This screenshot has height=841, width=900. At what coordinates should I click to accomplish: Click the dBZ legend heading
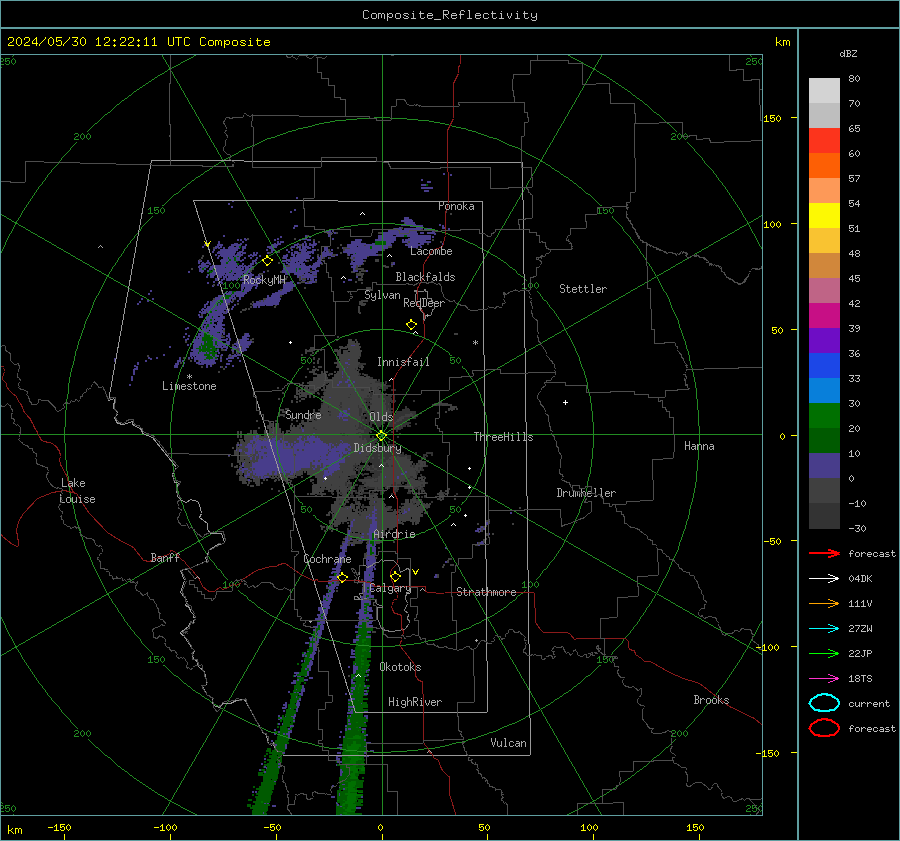point(848,53)
